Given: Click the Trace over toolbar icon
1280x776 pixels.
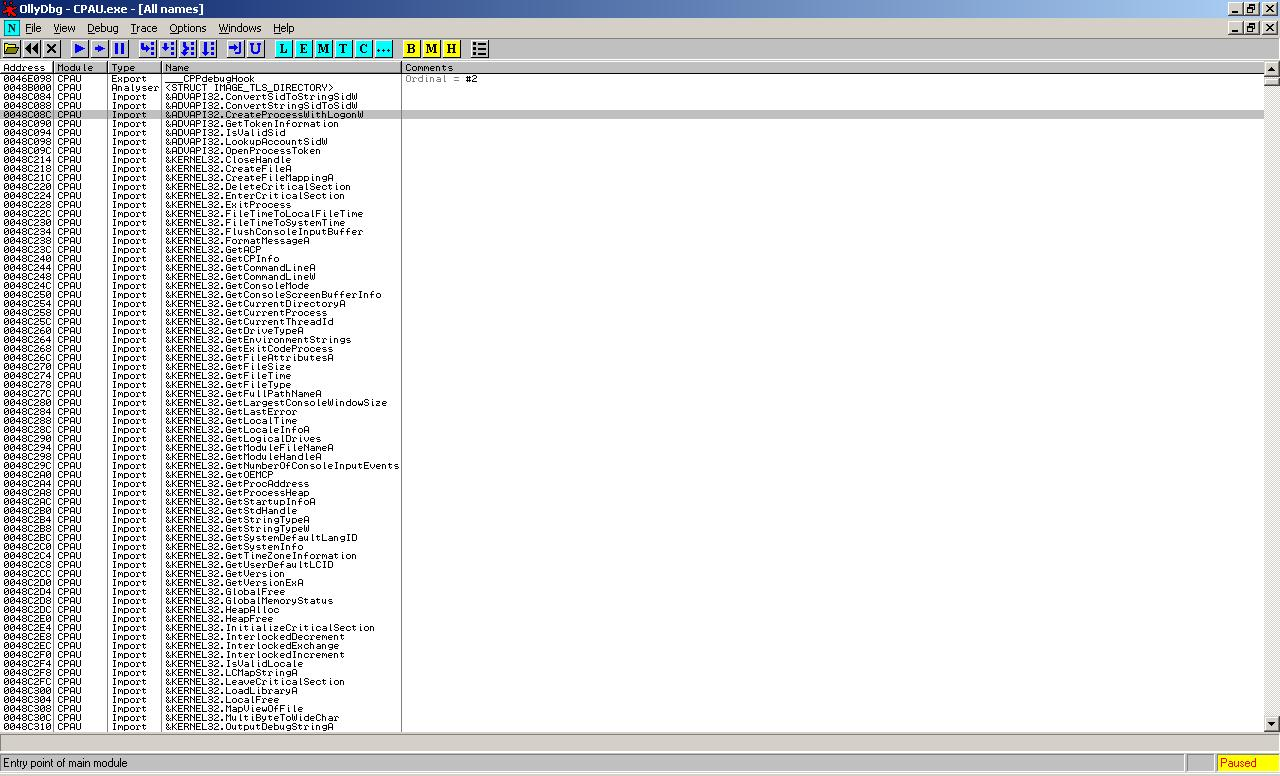Looking at the screenshot, I should 208,48.
